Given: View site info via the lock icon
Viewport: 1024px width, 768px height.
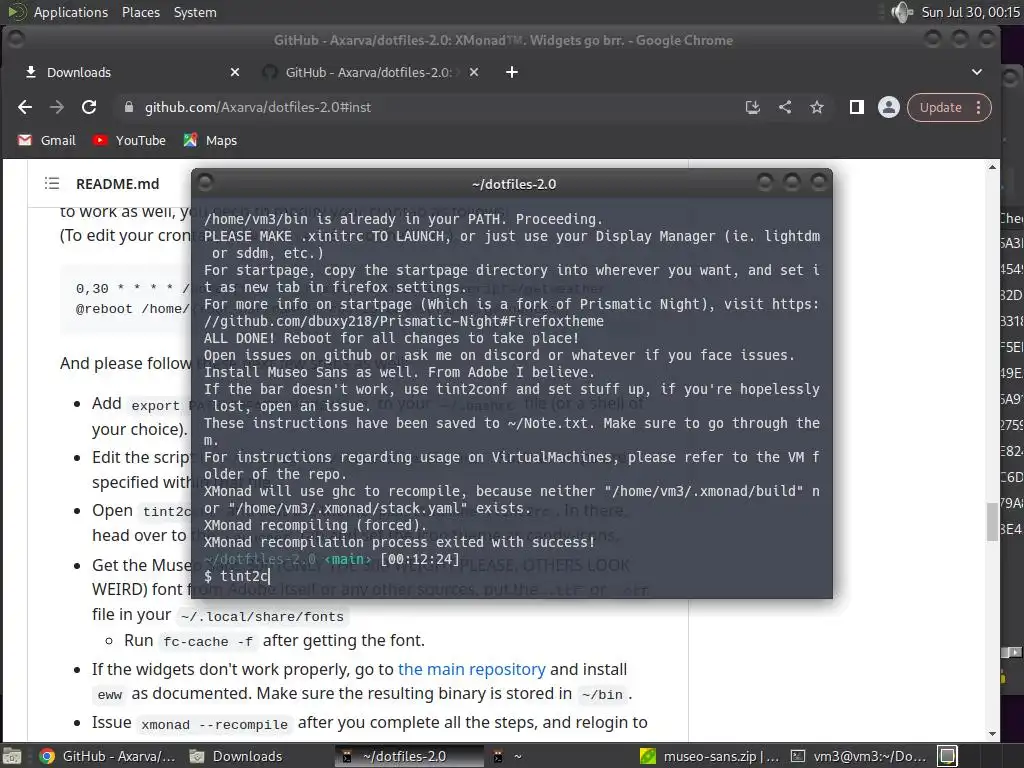Looking at the screenshot, I should (x=129, y=107).
